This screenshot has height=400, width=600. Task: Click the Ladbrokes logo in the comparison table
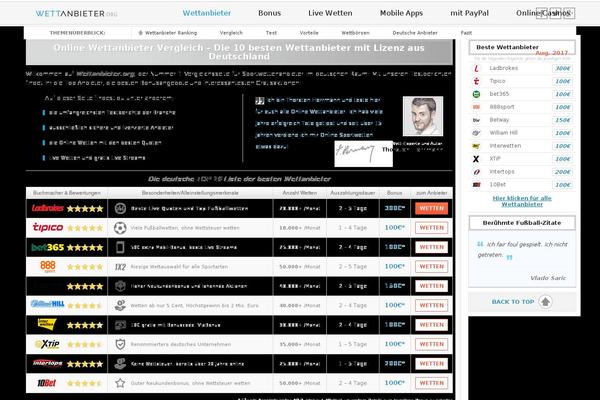coord(47,208)
